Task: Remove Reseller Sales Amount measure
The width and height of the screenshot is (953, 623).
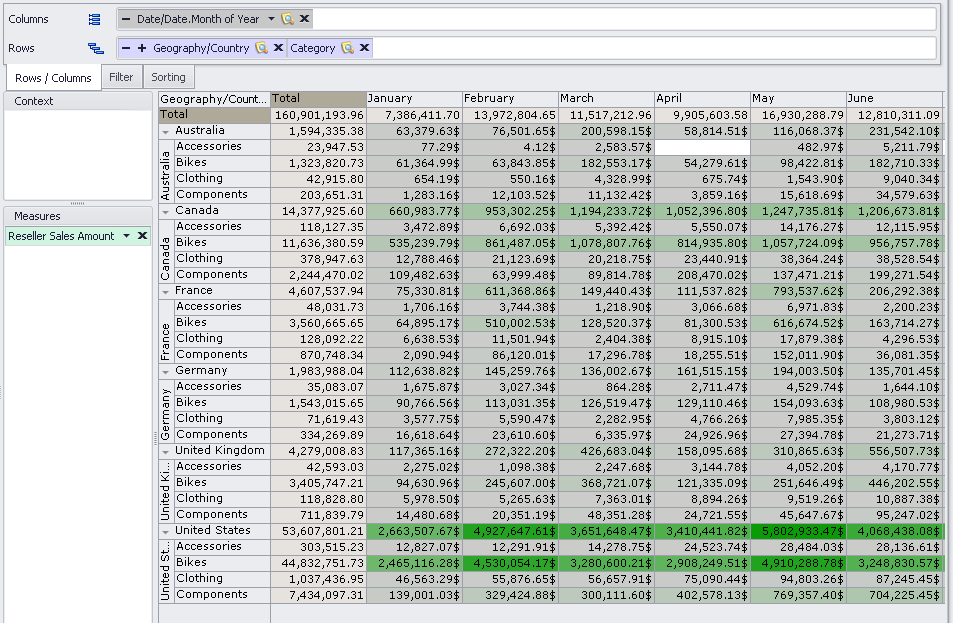Action: coord(142,235)
